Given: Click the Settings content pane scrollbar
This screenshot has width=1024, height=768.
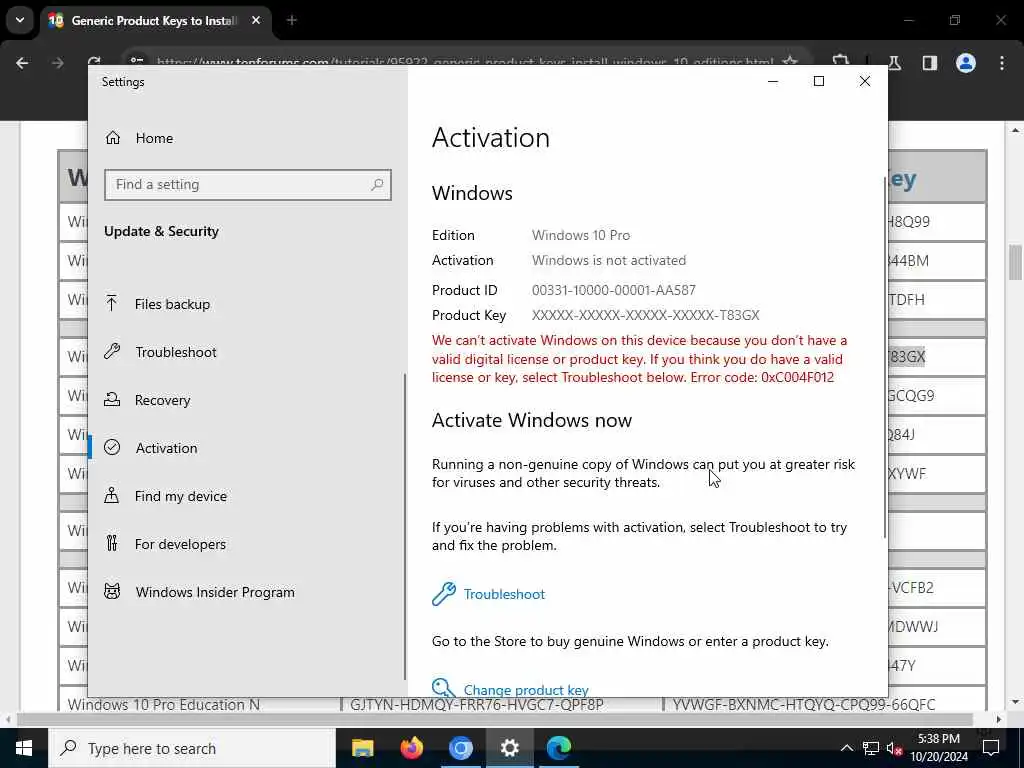Looking at the screenshot, I should tap(885, 356).
